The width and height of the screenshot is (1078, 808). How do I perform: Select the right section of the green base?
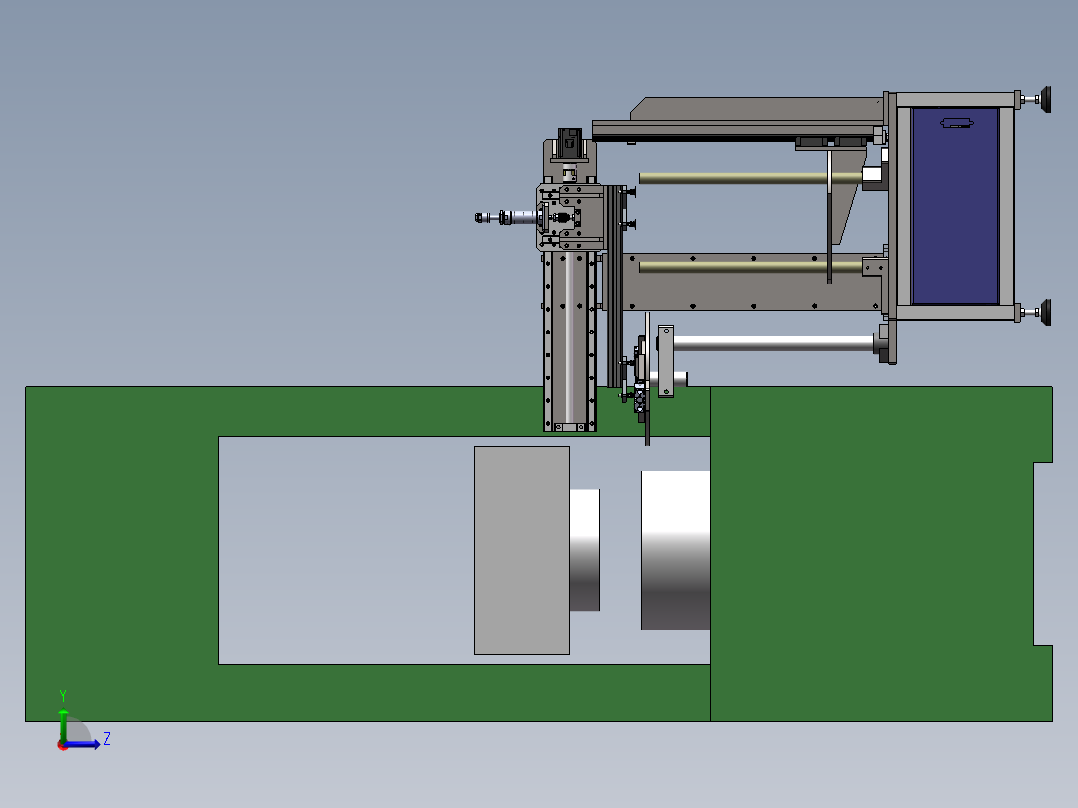[x=881, y=554]
